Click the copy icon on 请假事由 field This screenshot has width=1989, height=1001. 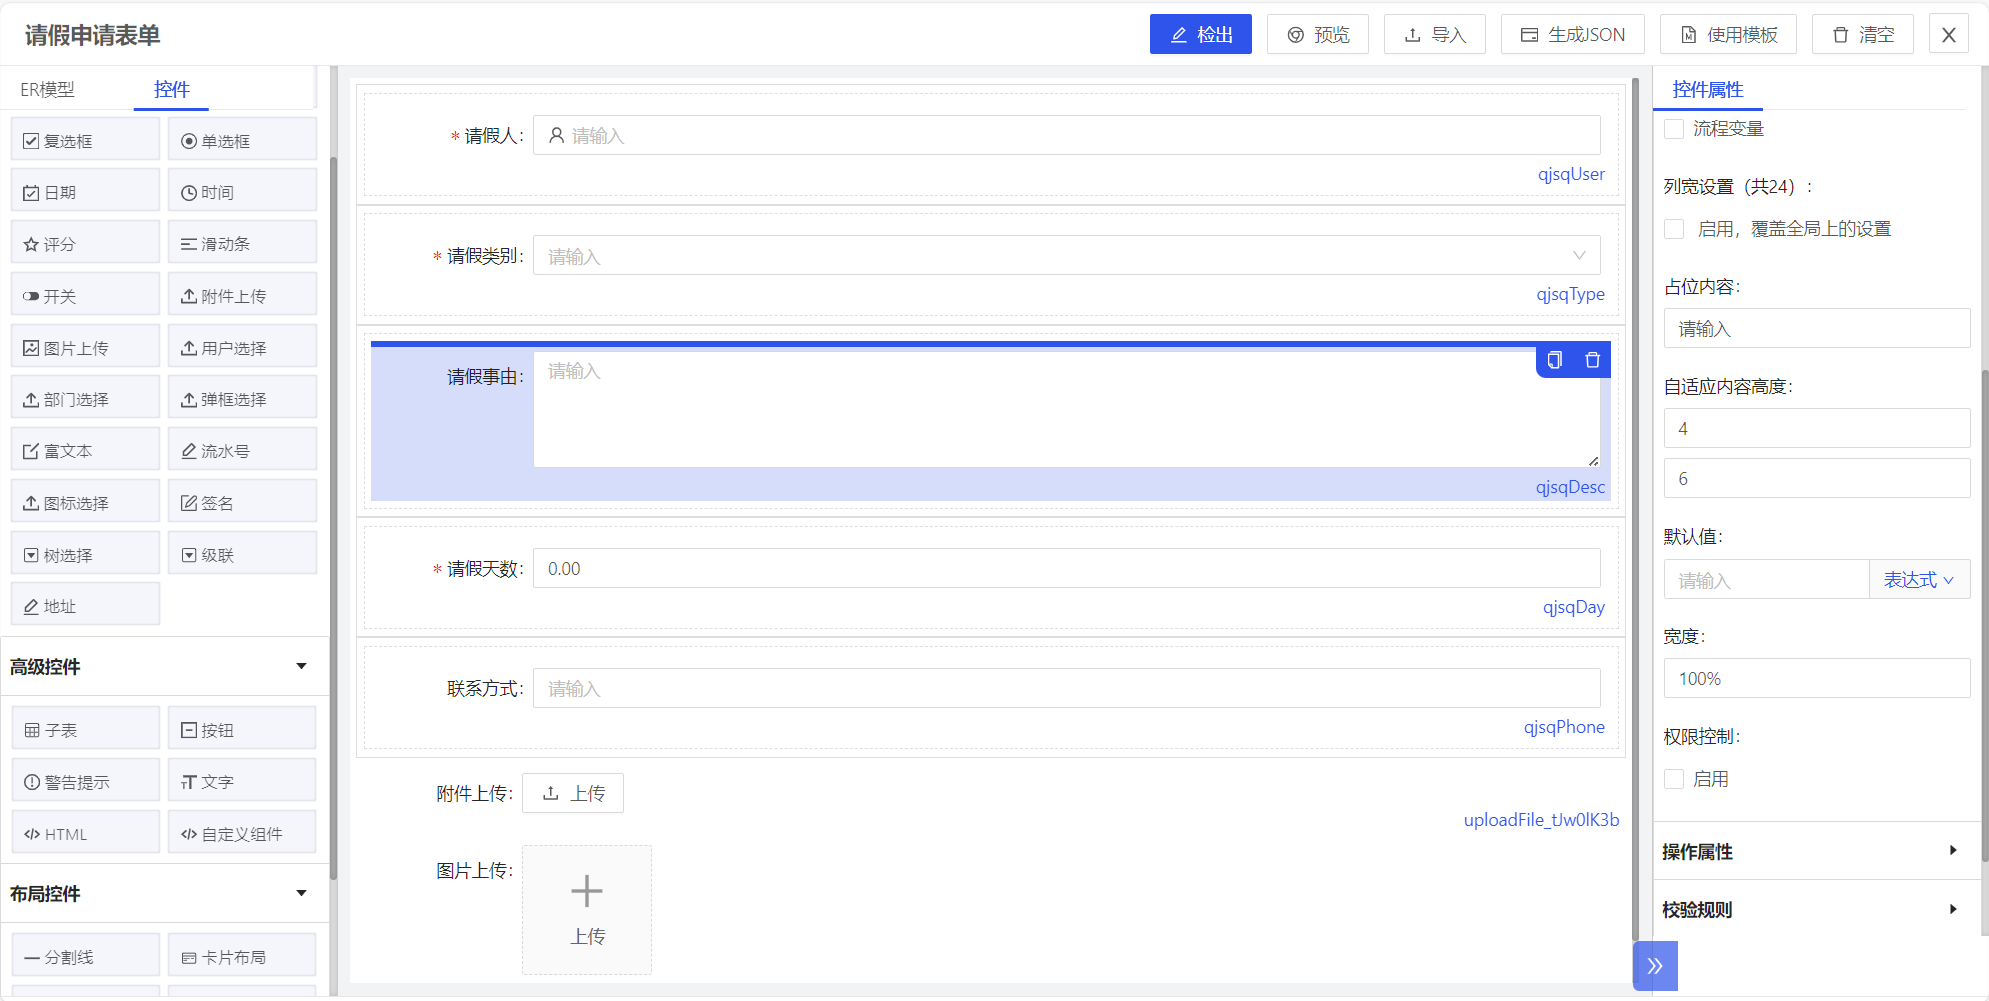point(1554,360)
